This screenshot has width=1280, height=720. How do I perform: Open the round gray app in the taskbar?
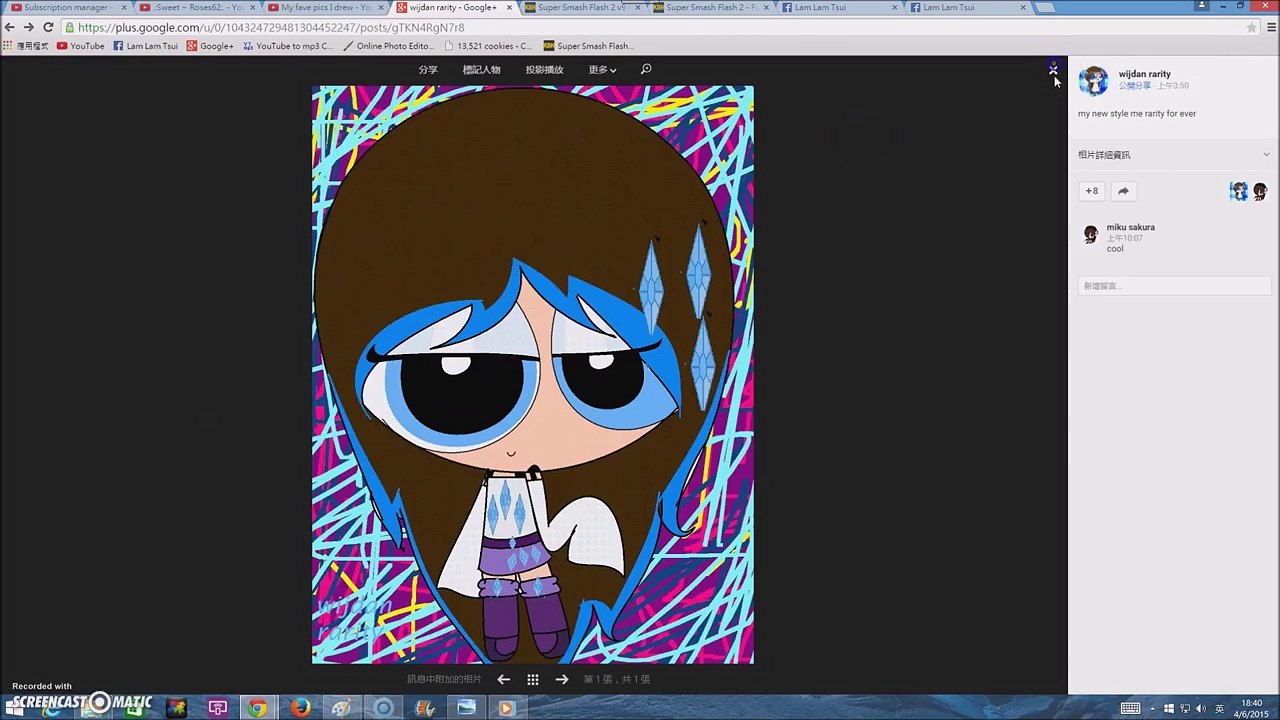click(383, 708)
